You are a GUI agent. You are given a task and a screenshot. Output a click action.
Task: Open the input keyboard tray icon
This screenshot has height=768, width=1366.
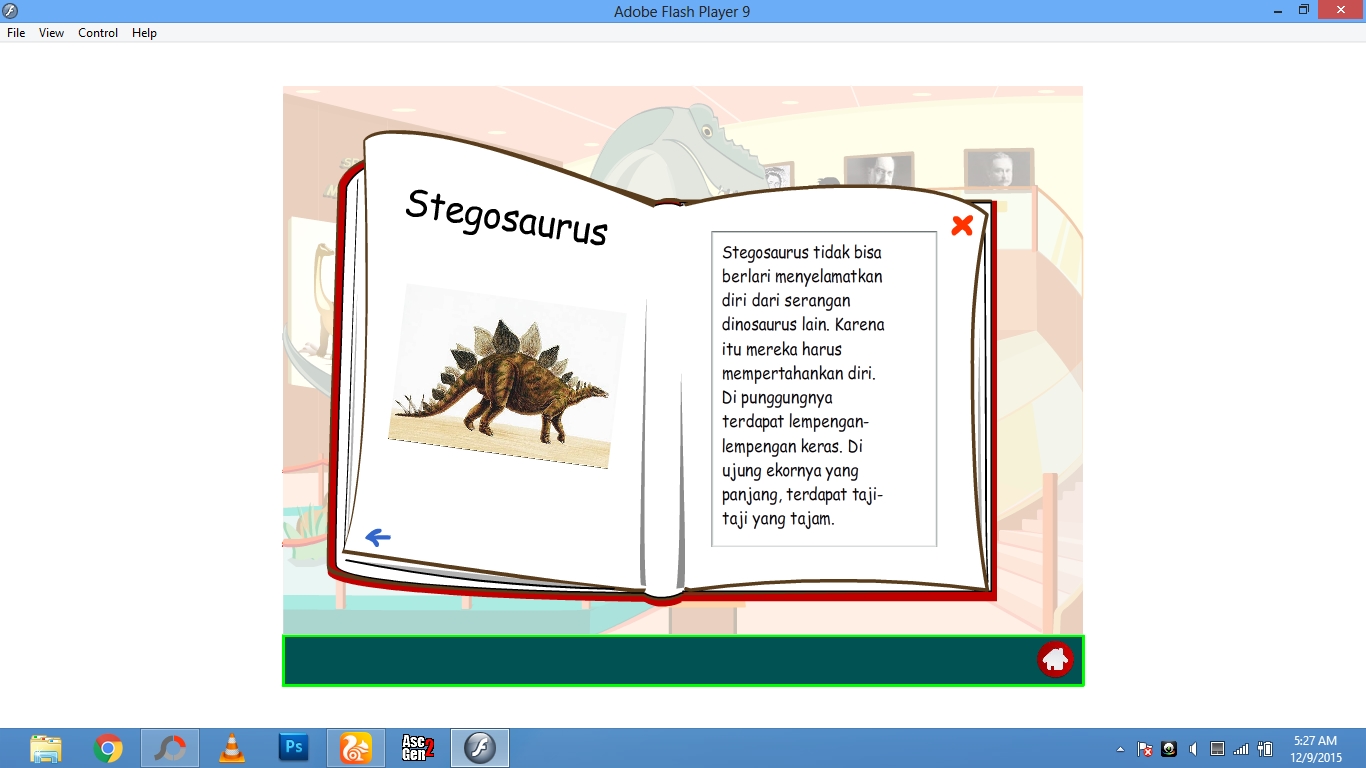click(x=1217, y=749)
